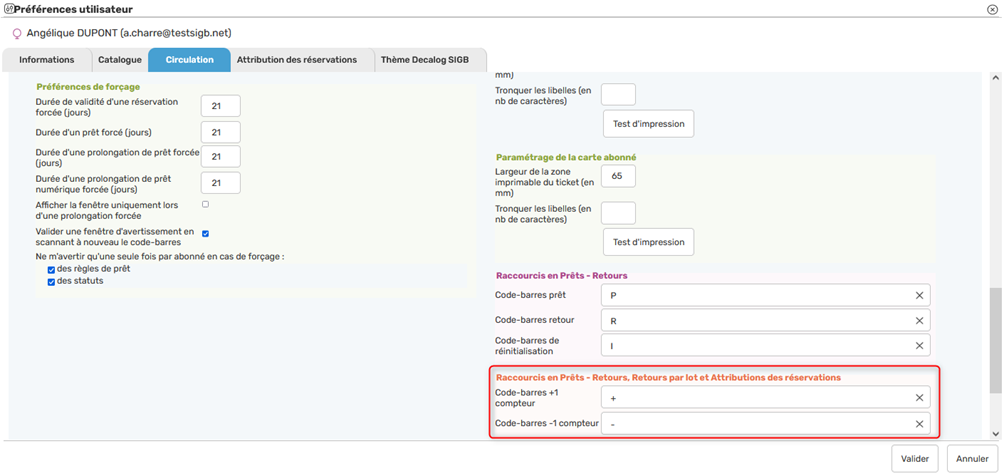
Task: Switch to the Catalogue tab
Action: point(120,60)
